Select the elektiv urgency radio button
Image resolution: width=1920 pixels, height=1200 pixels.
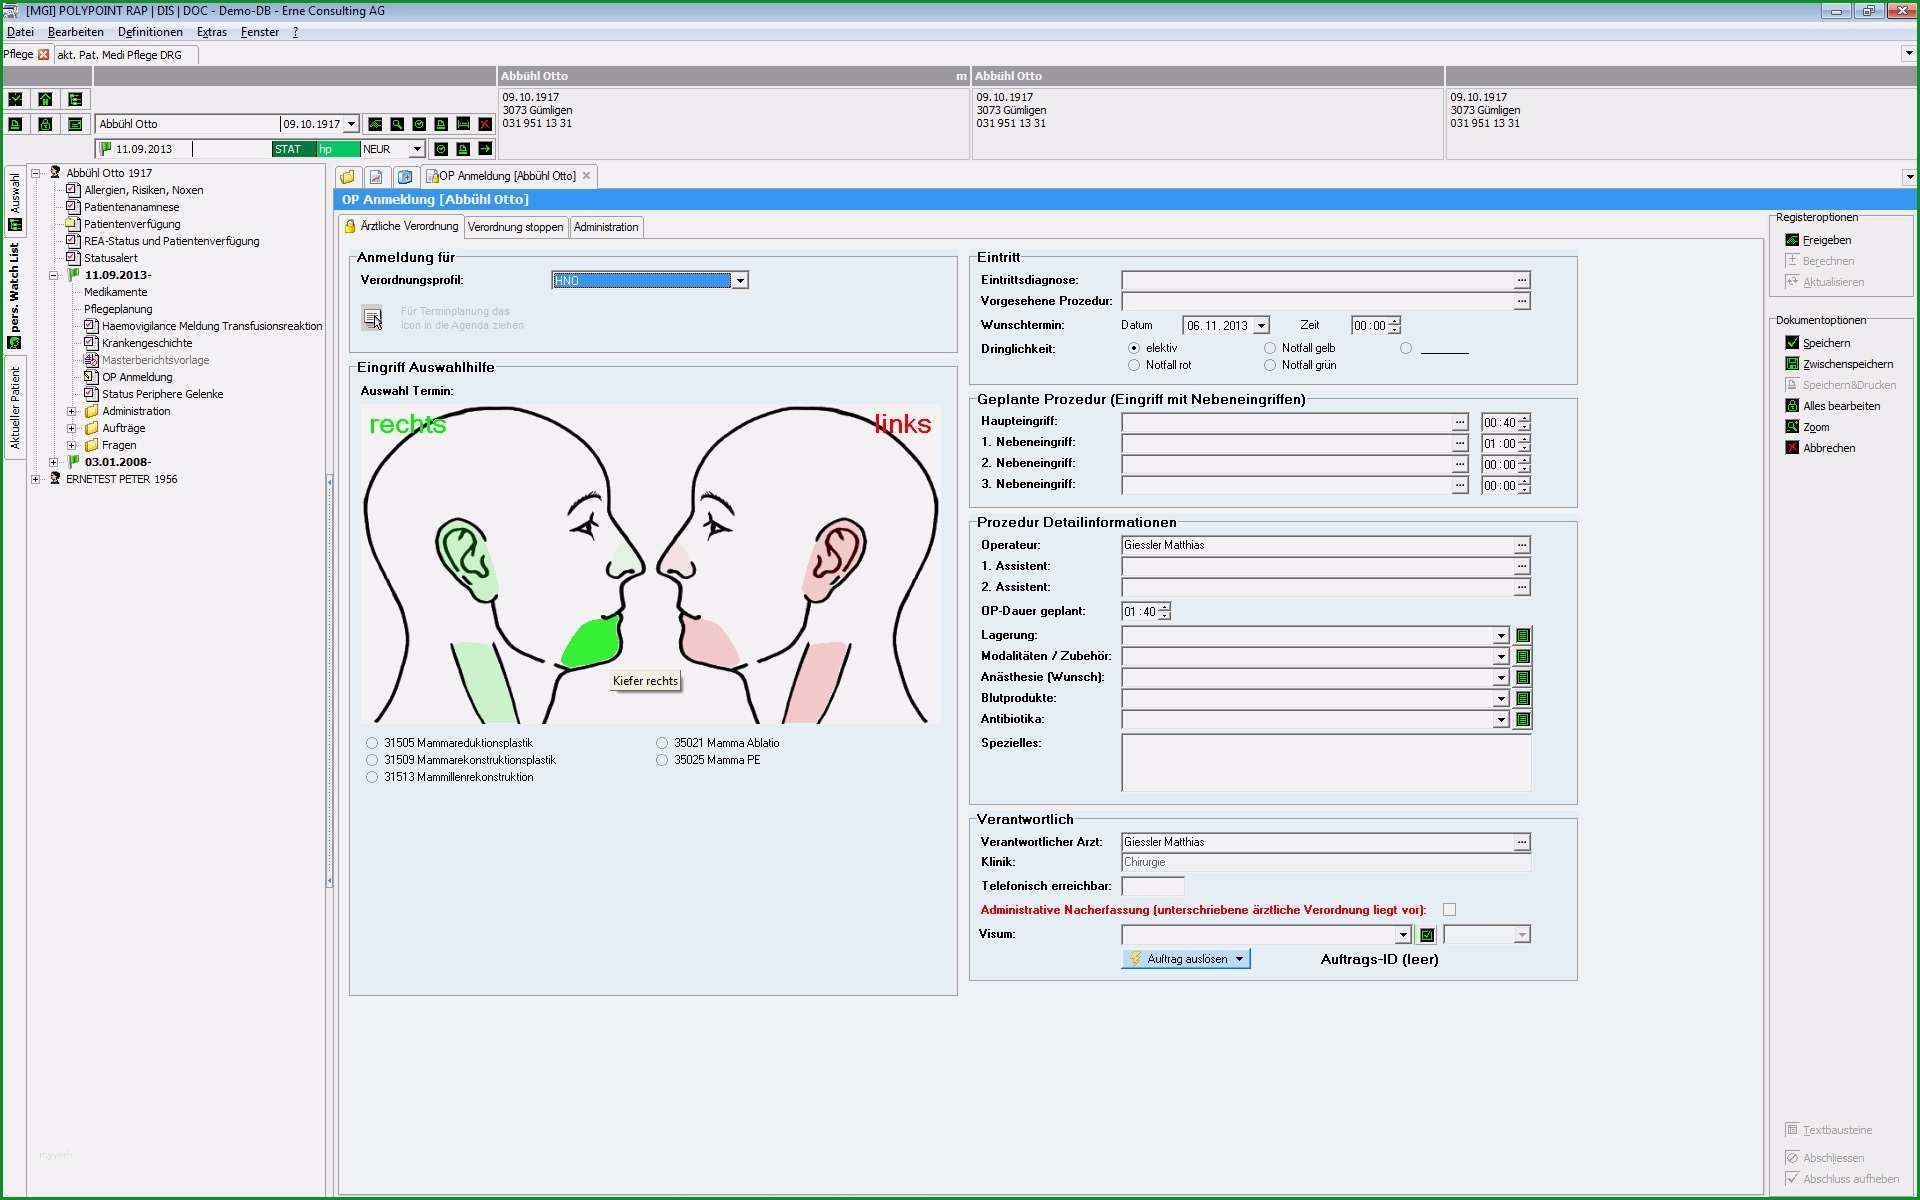coord(1134,348)
